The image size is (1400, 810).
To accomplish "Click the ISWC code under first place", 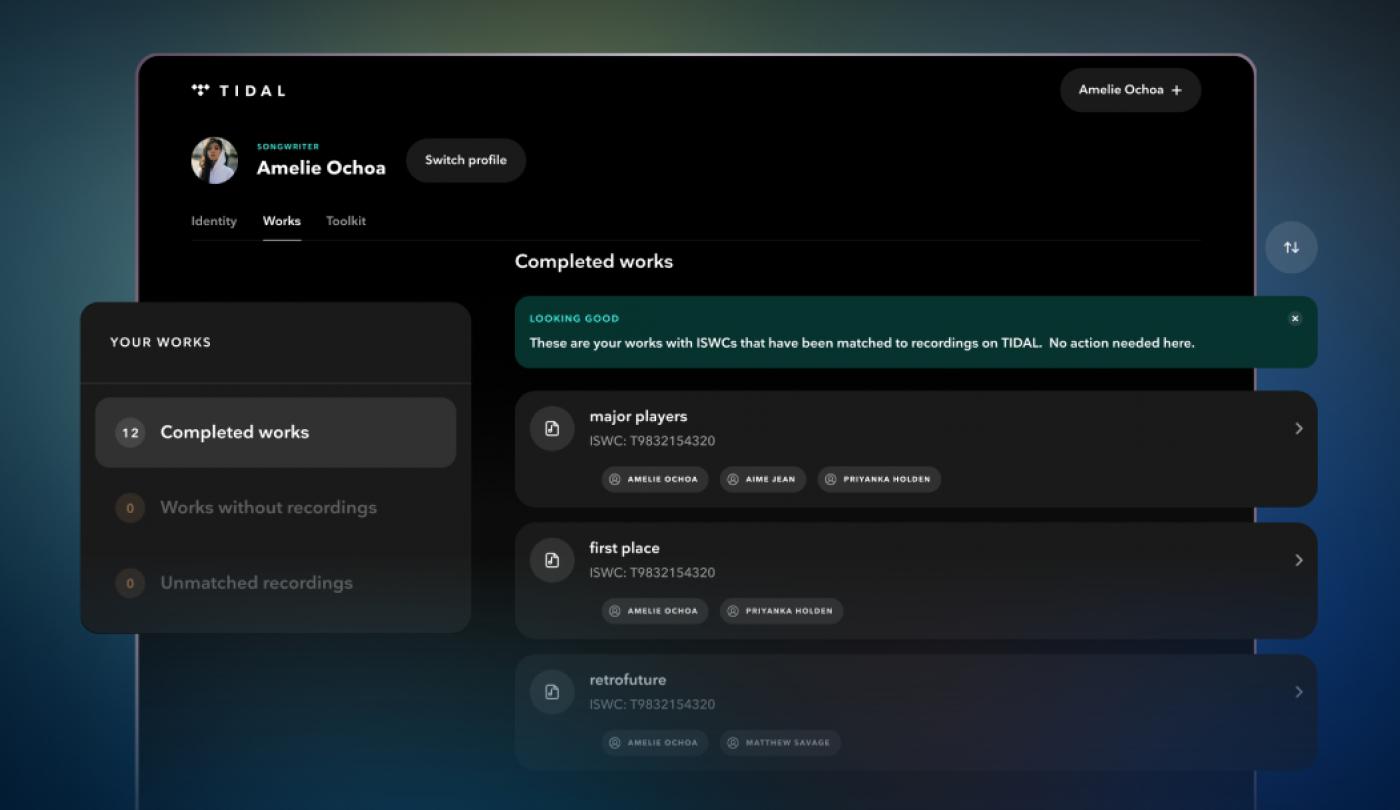I will tap(652, 573).
